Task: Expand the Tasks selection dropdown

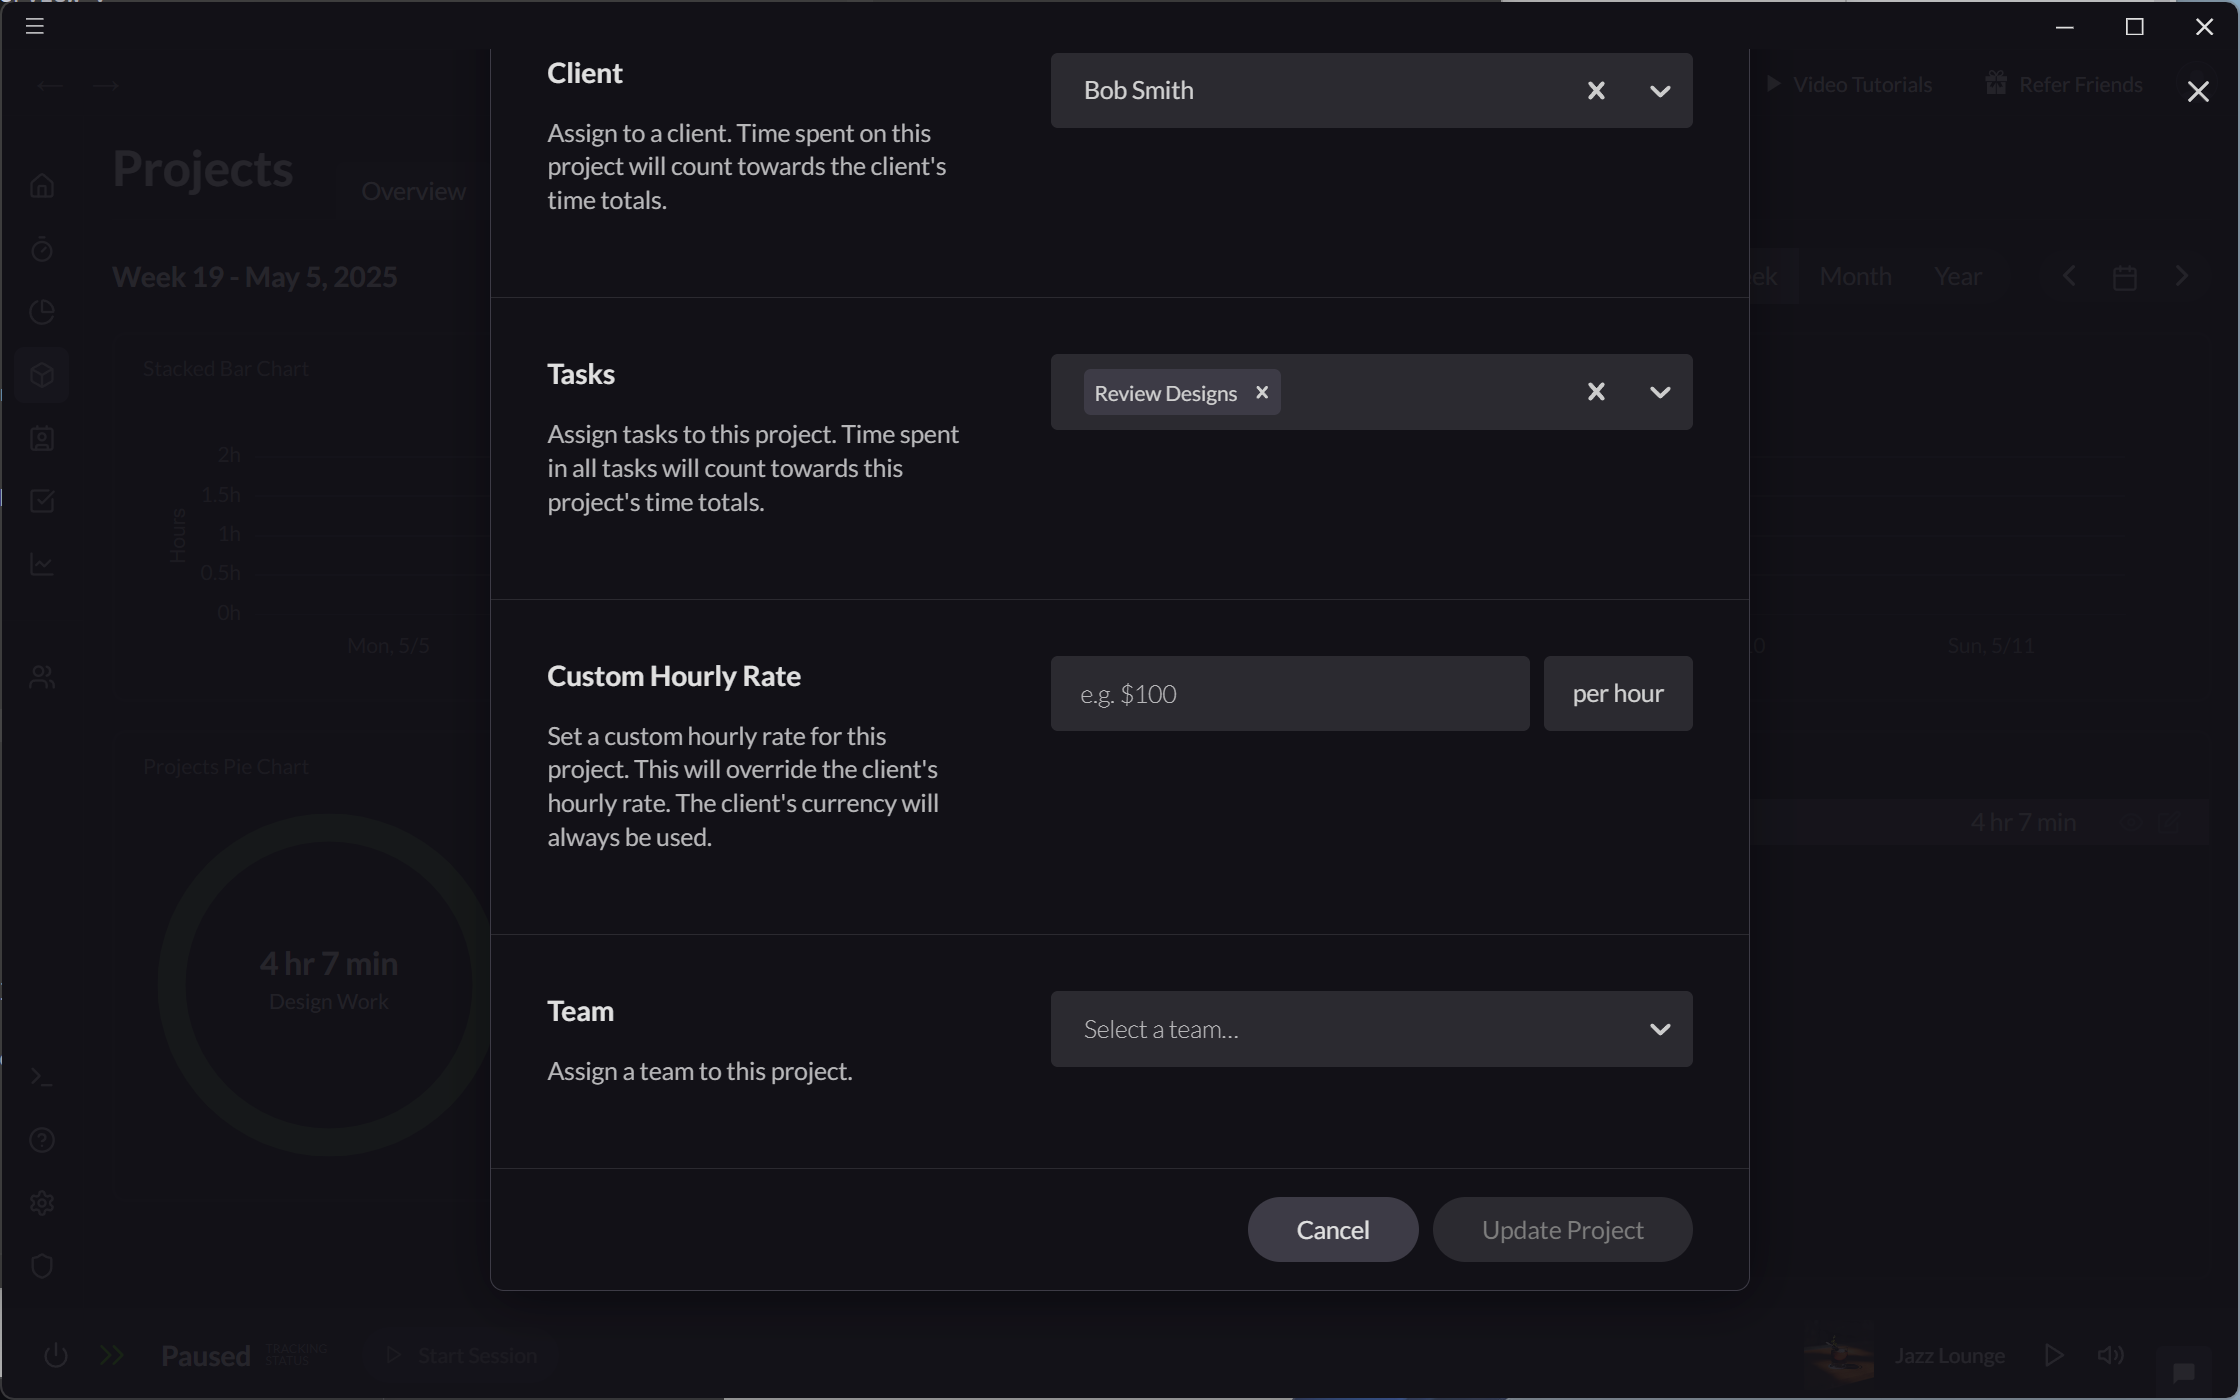Action: pyautogui.click(x=1659, y=392)
